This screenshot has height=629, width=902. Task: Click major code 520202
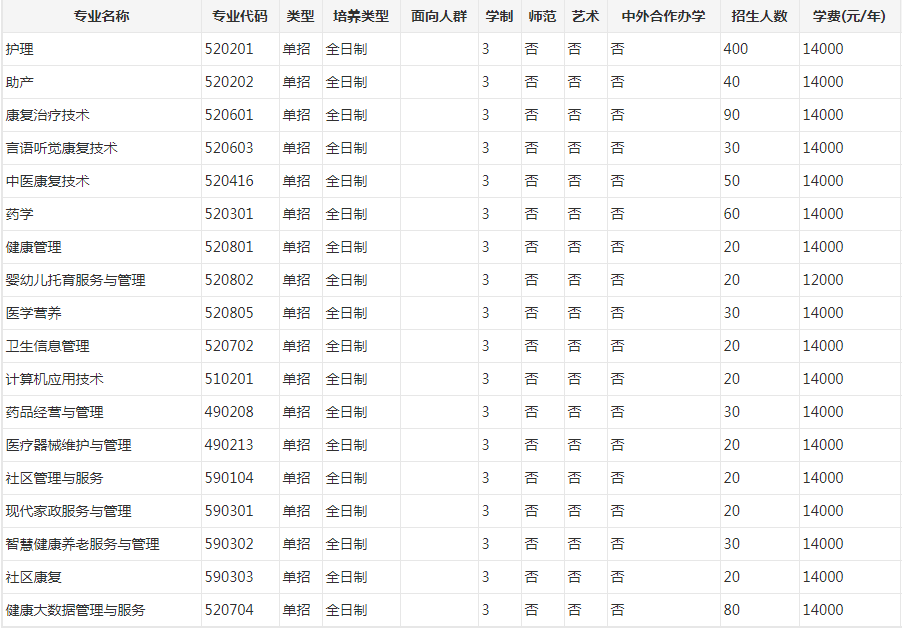(x=229, y=82)
